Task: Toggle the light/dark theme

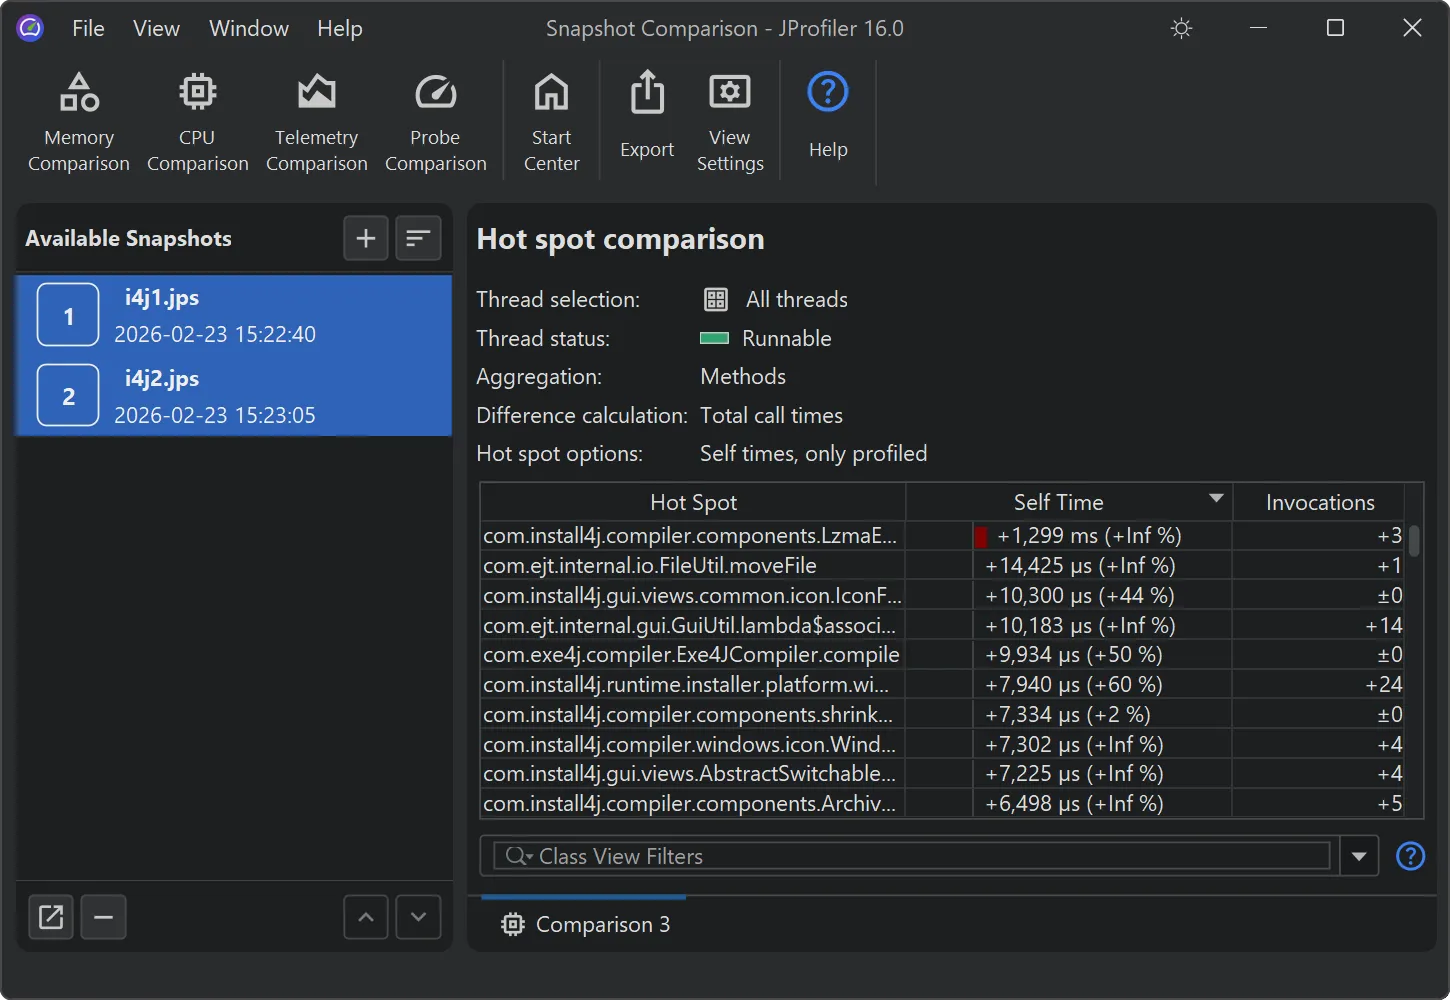Action: 1181,28
